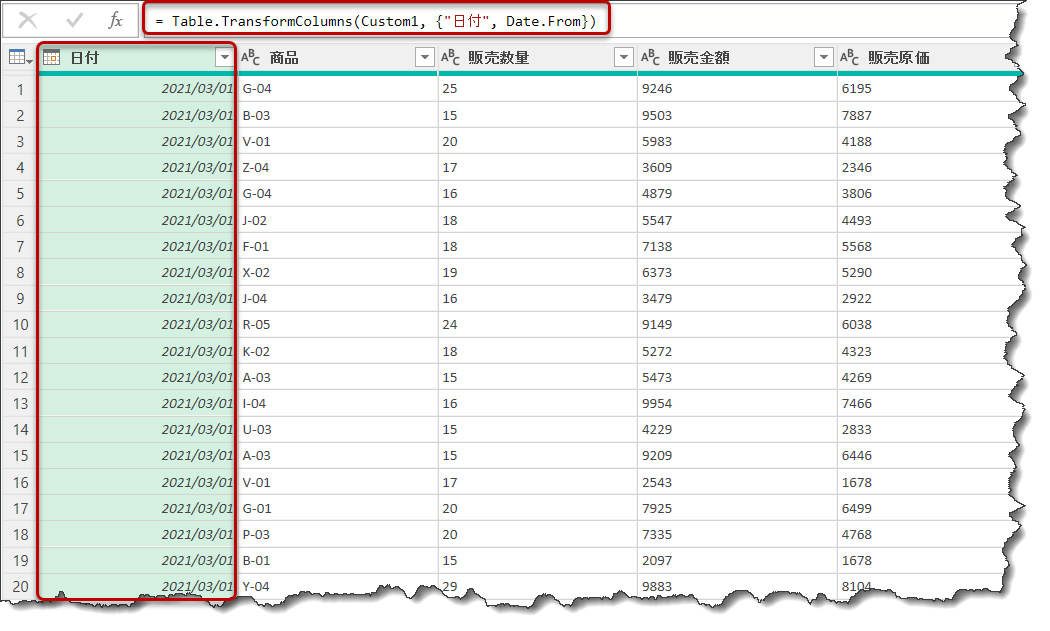This screenshot has width=1050, height=631.
Task: Select cost cell 5290
Action: pyautogui.click(x=924, y=273)
